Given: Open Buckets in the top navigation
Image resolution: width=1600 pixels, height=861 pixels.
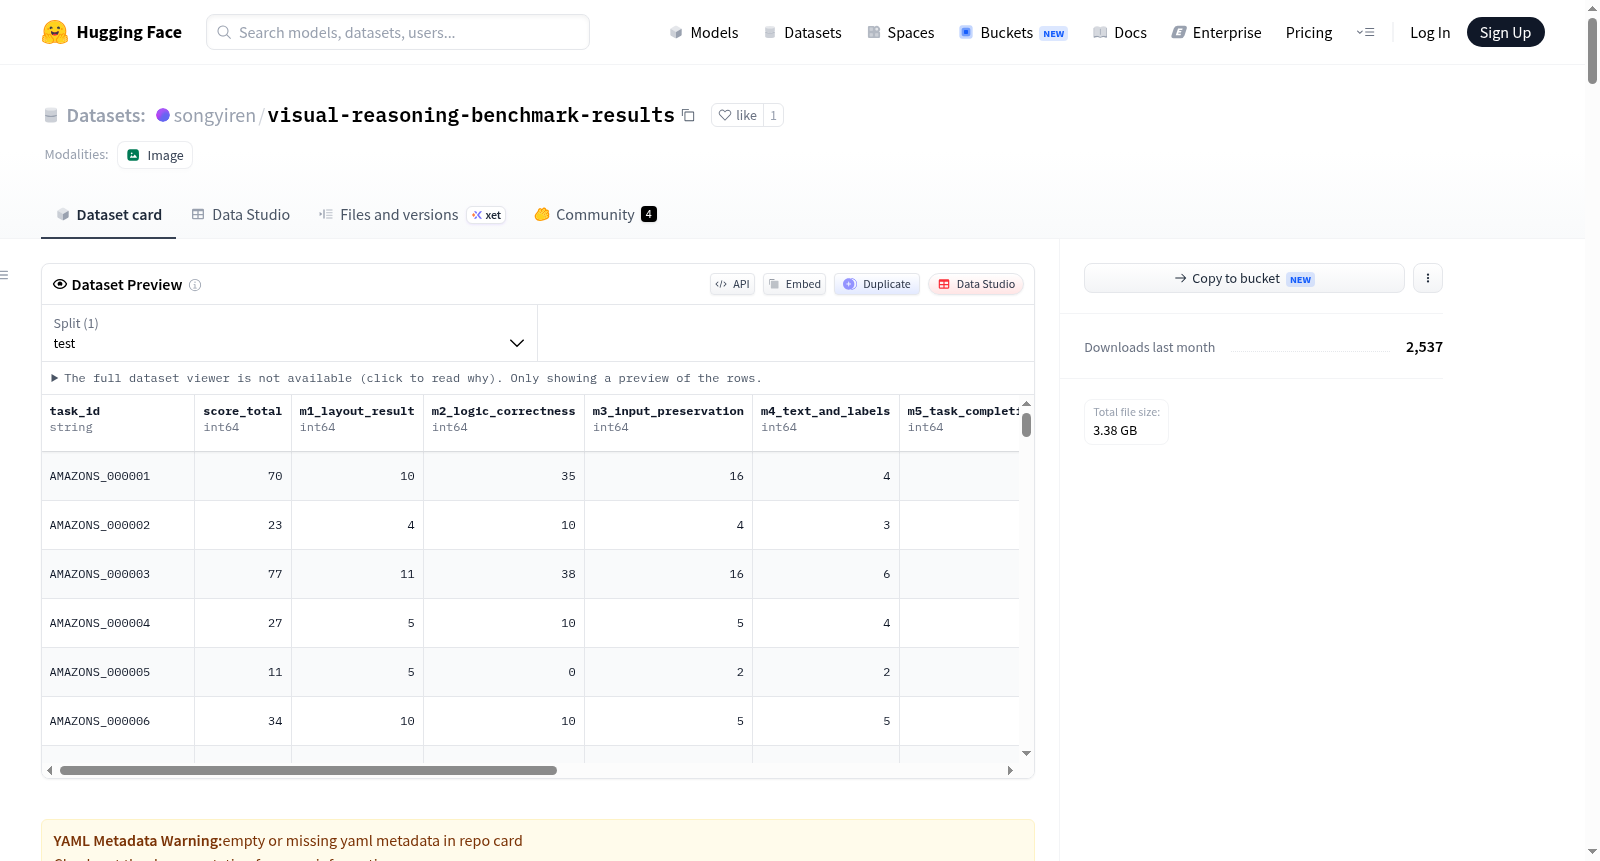Looking at the screenshot, I should click(x=1013, y=32).
